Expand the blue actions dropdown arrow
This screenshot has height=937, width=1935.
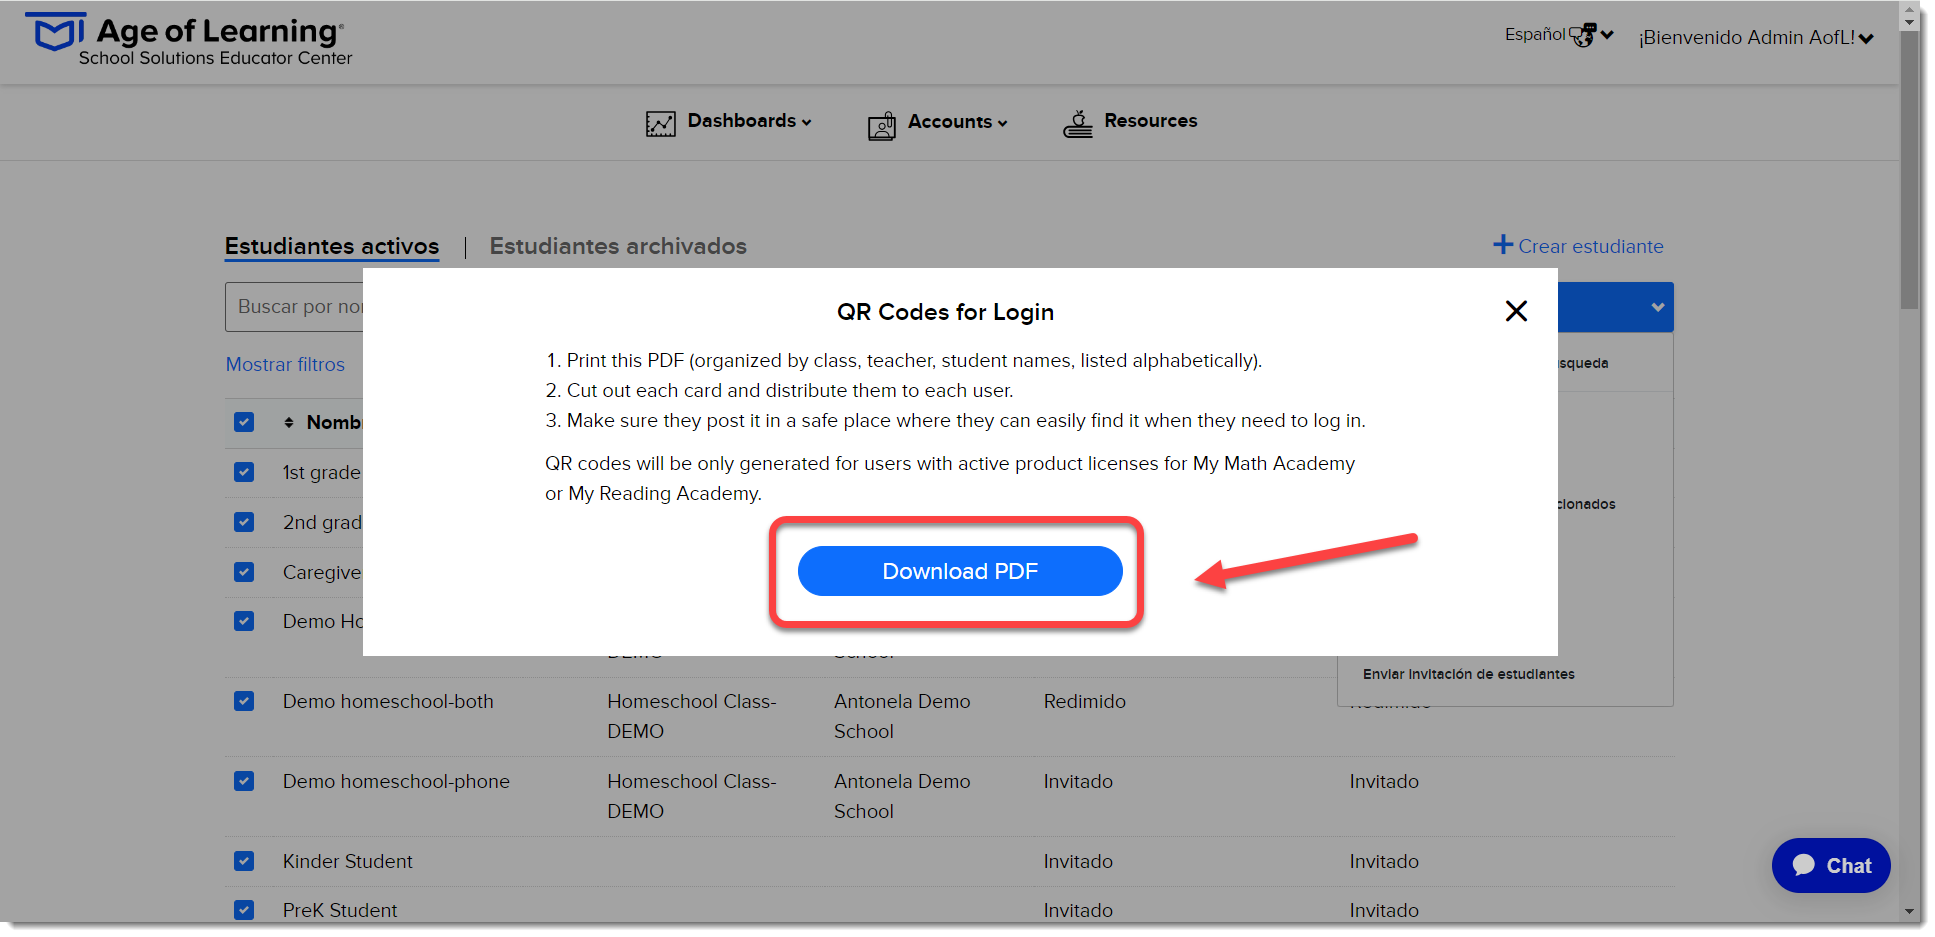coord(1658,307)
